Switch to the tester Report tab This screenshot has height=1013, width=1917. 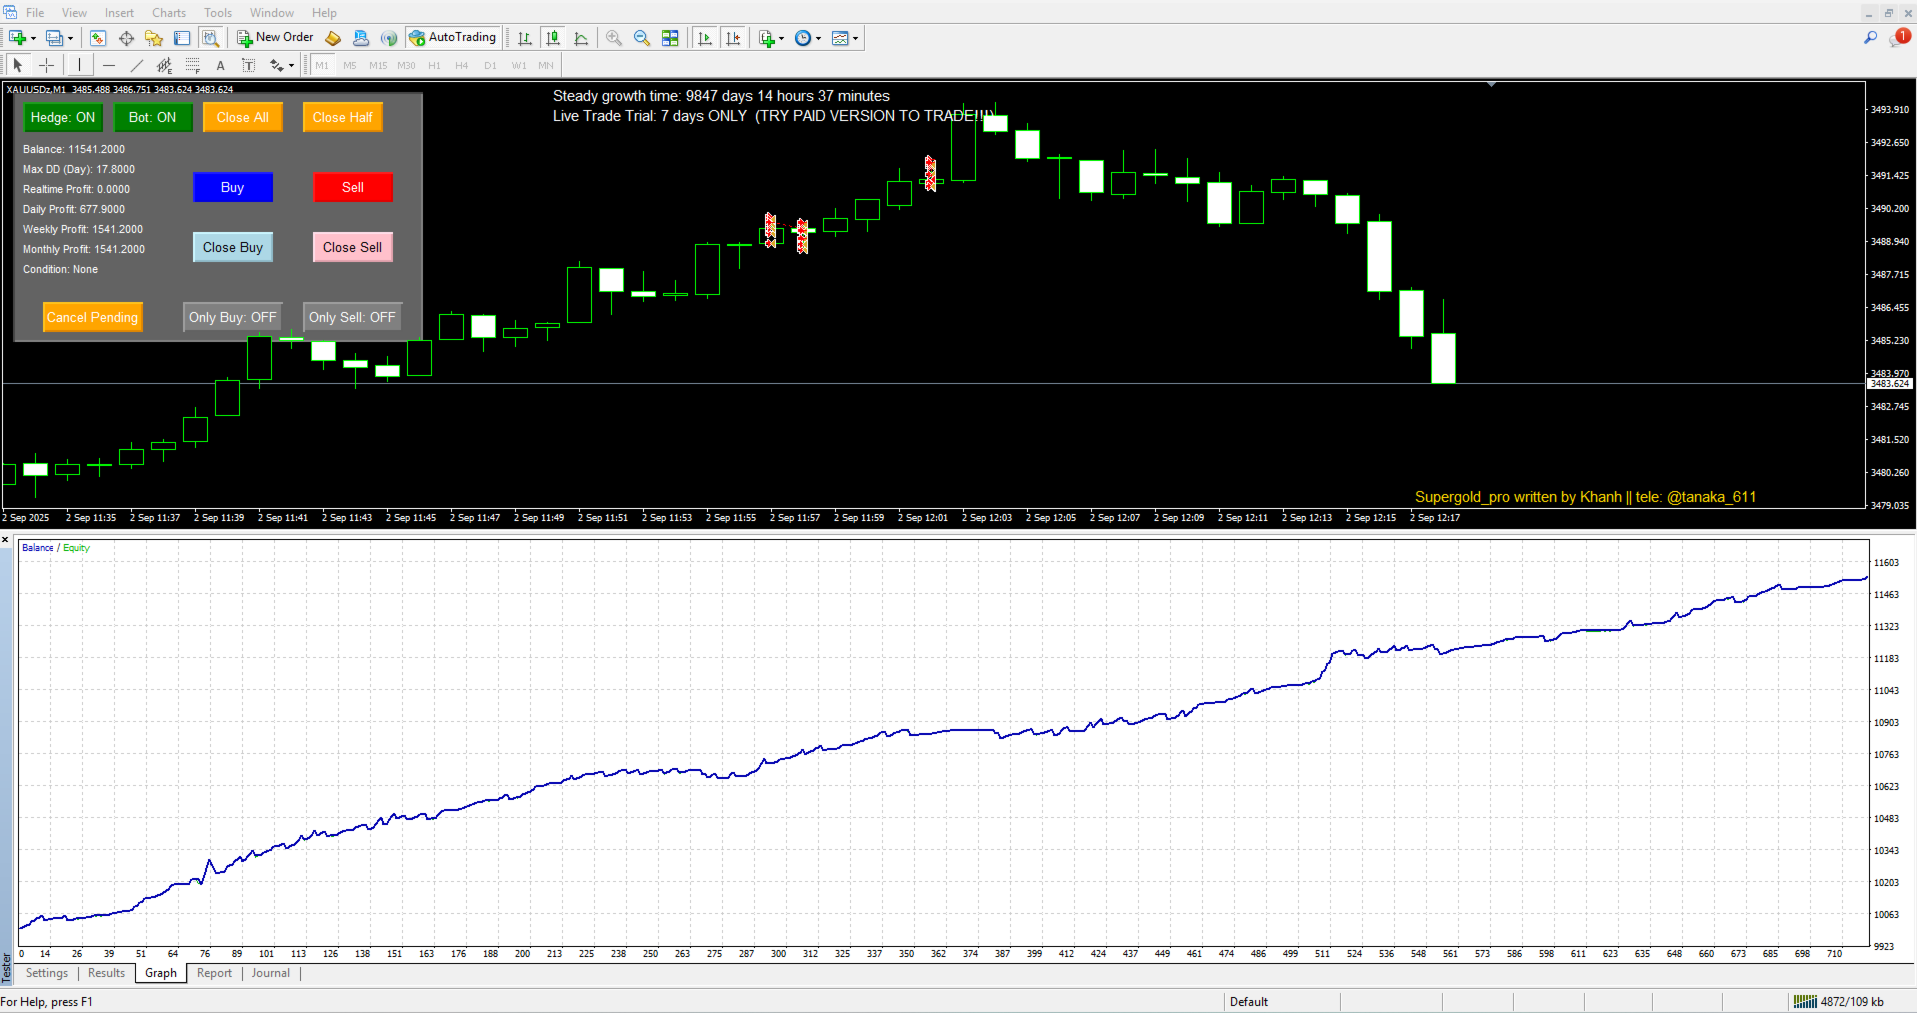(x=214, y=973)
